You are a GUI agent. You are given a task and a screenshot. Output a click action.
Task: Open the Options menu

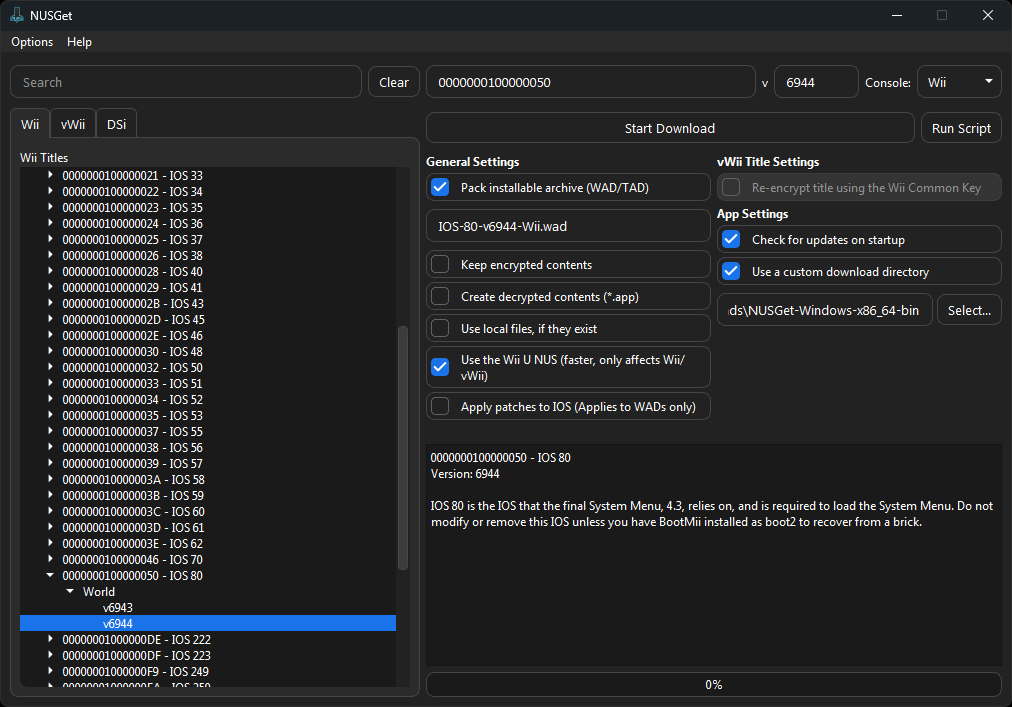(x=32, y=42)
